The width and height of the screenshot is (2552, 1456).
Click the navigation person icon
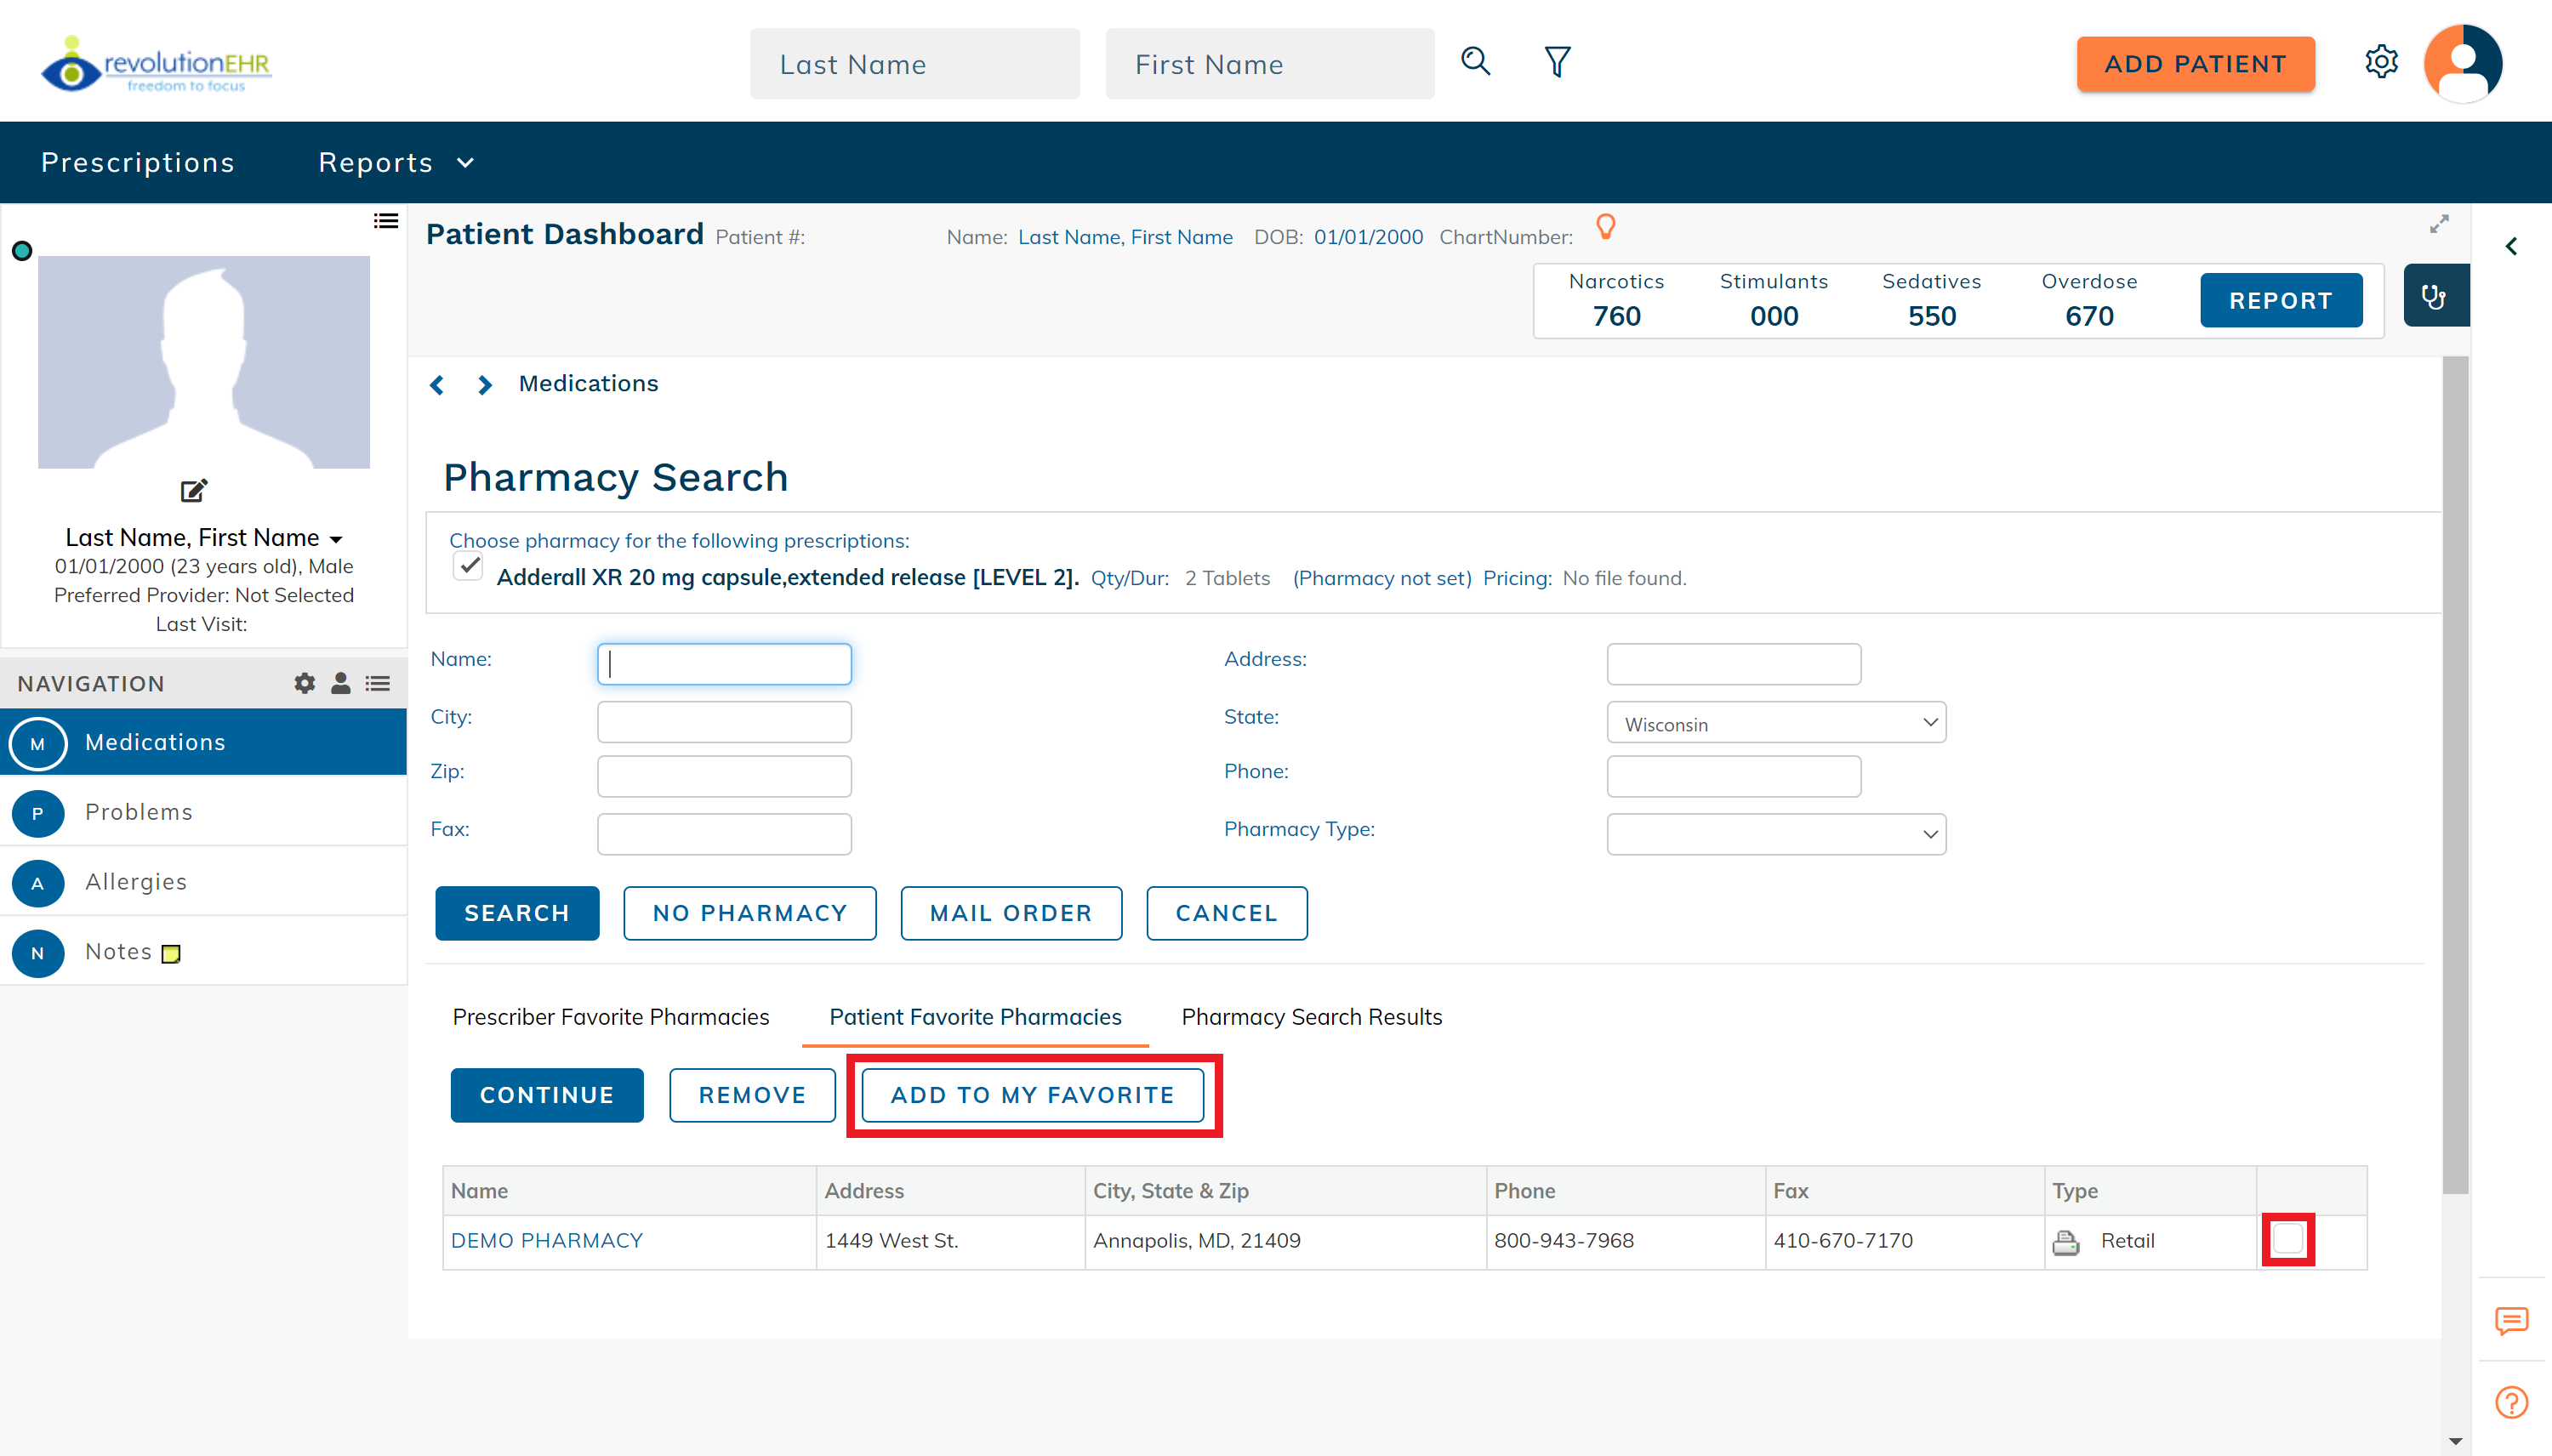coord(340,683)
